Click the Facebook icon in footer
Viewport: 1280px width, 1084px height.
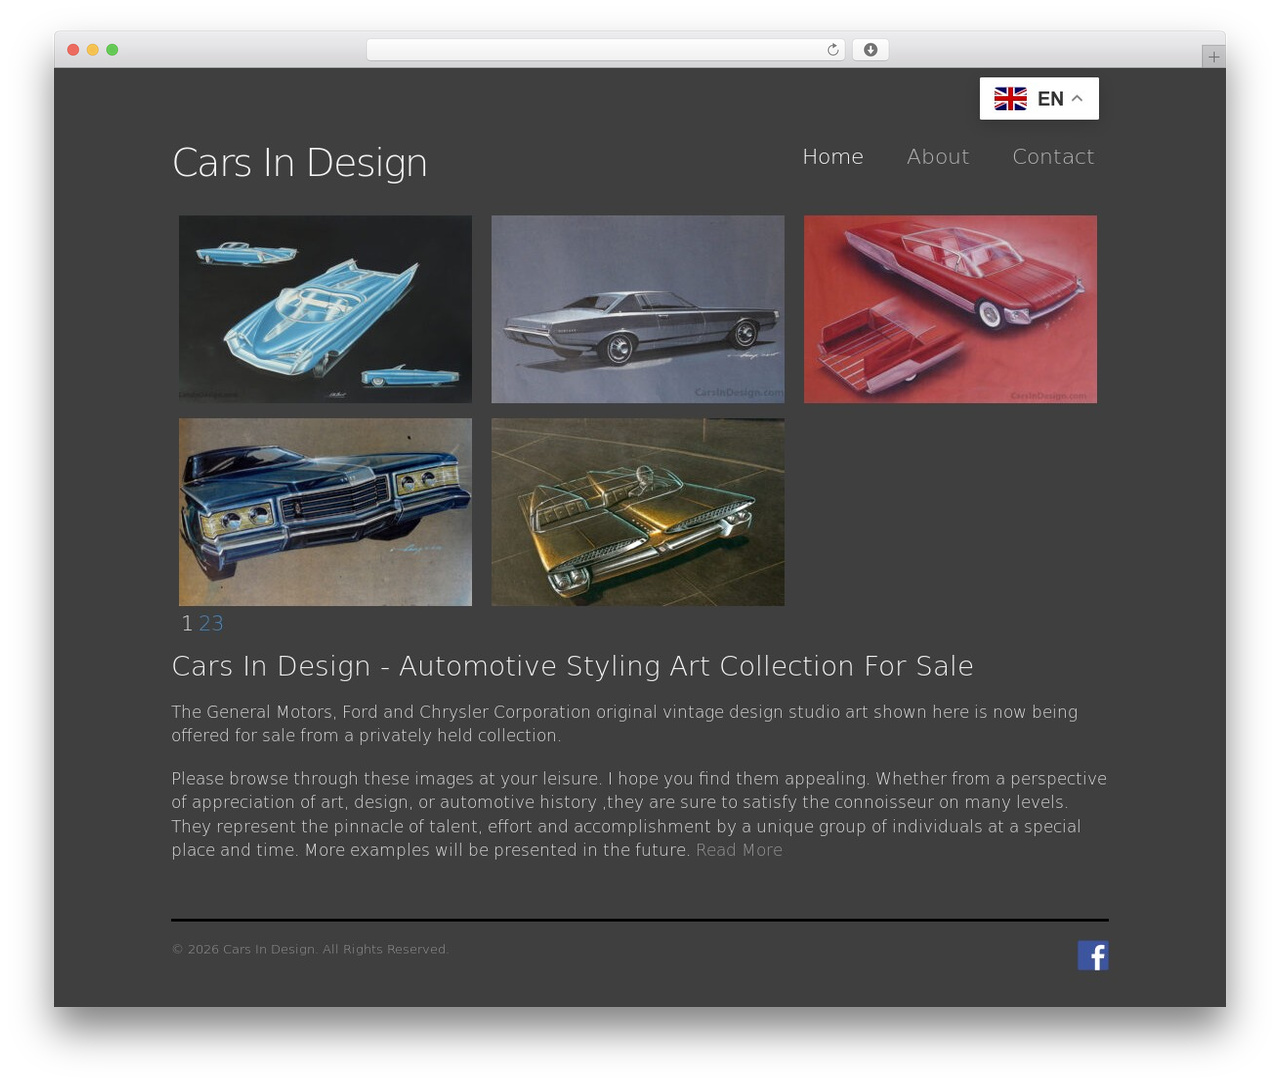tap(1092, 955)
